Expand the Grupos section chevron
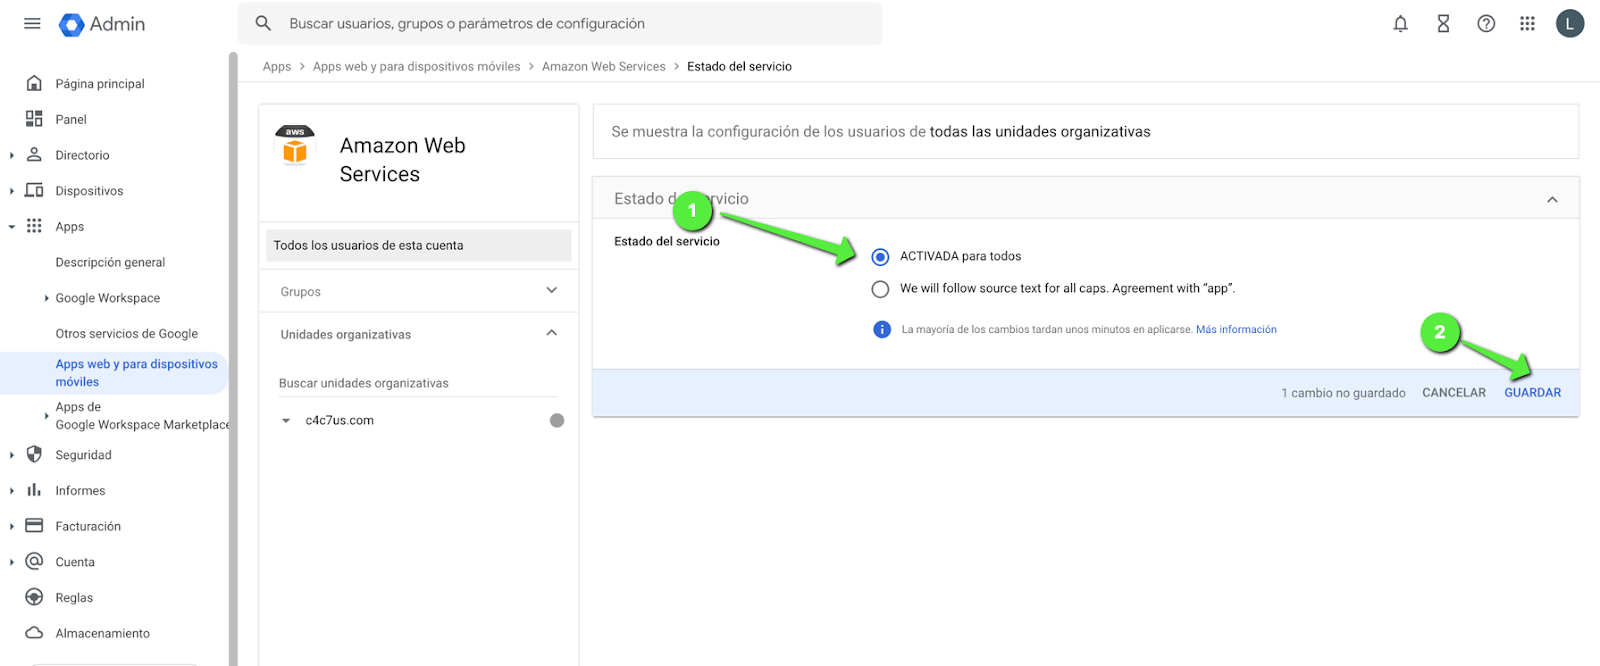This screenshot has height=666, width=1600. pyautogui.click(x=551, y=290)
